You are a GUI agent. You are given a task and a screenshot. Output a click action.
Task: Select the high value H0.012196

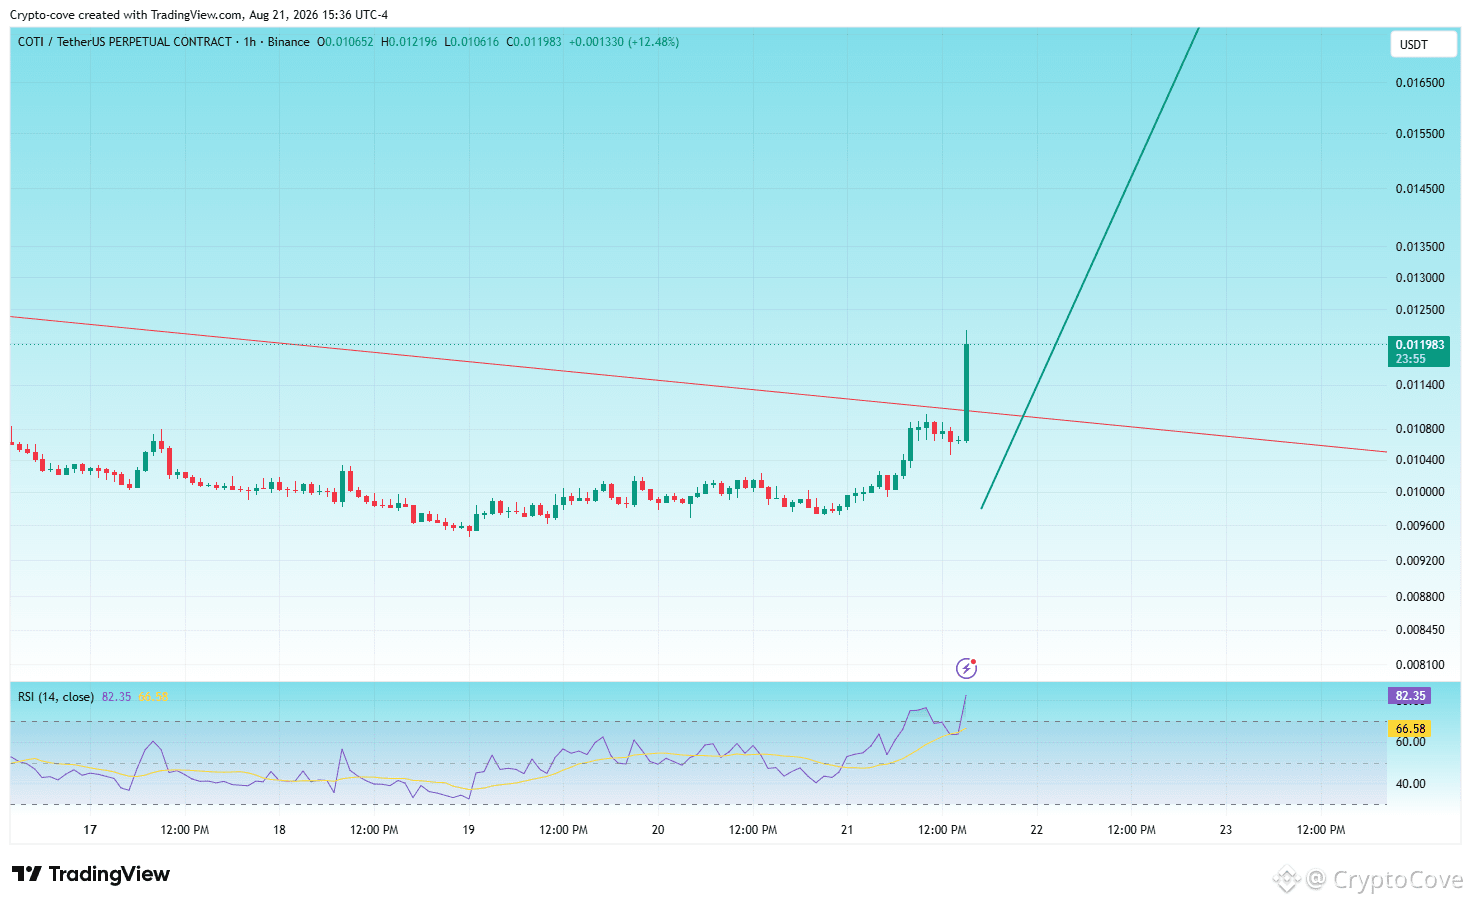409,42
